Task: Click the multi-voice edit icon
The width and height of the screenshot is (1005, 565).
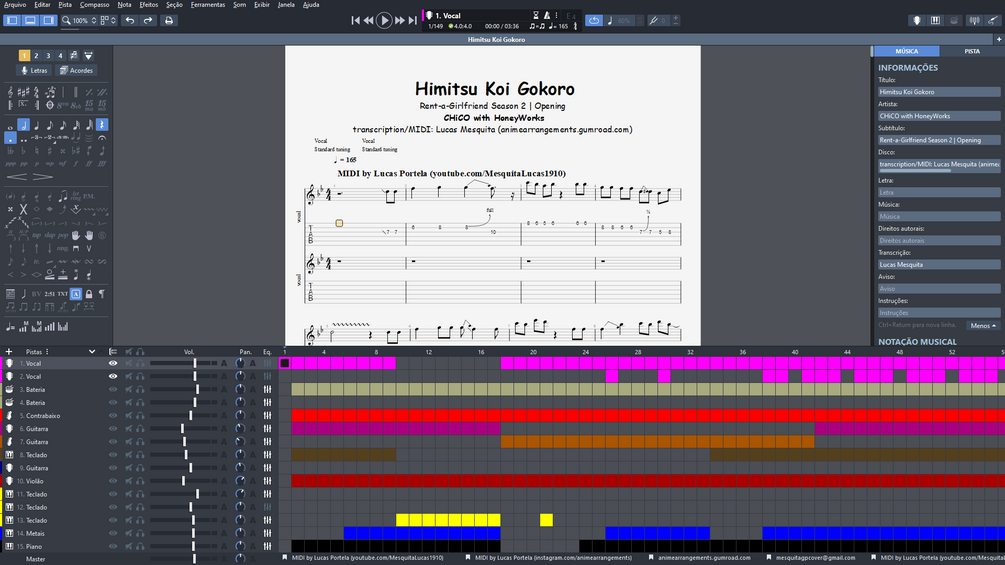Action: (74, 56)
